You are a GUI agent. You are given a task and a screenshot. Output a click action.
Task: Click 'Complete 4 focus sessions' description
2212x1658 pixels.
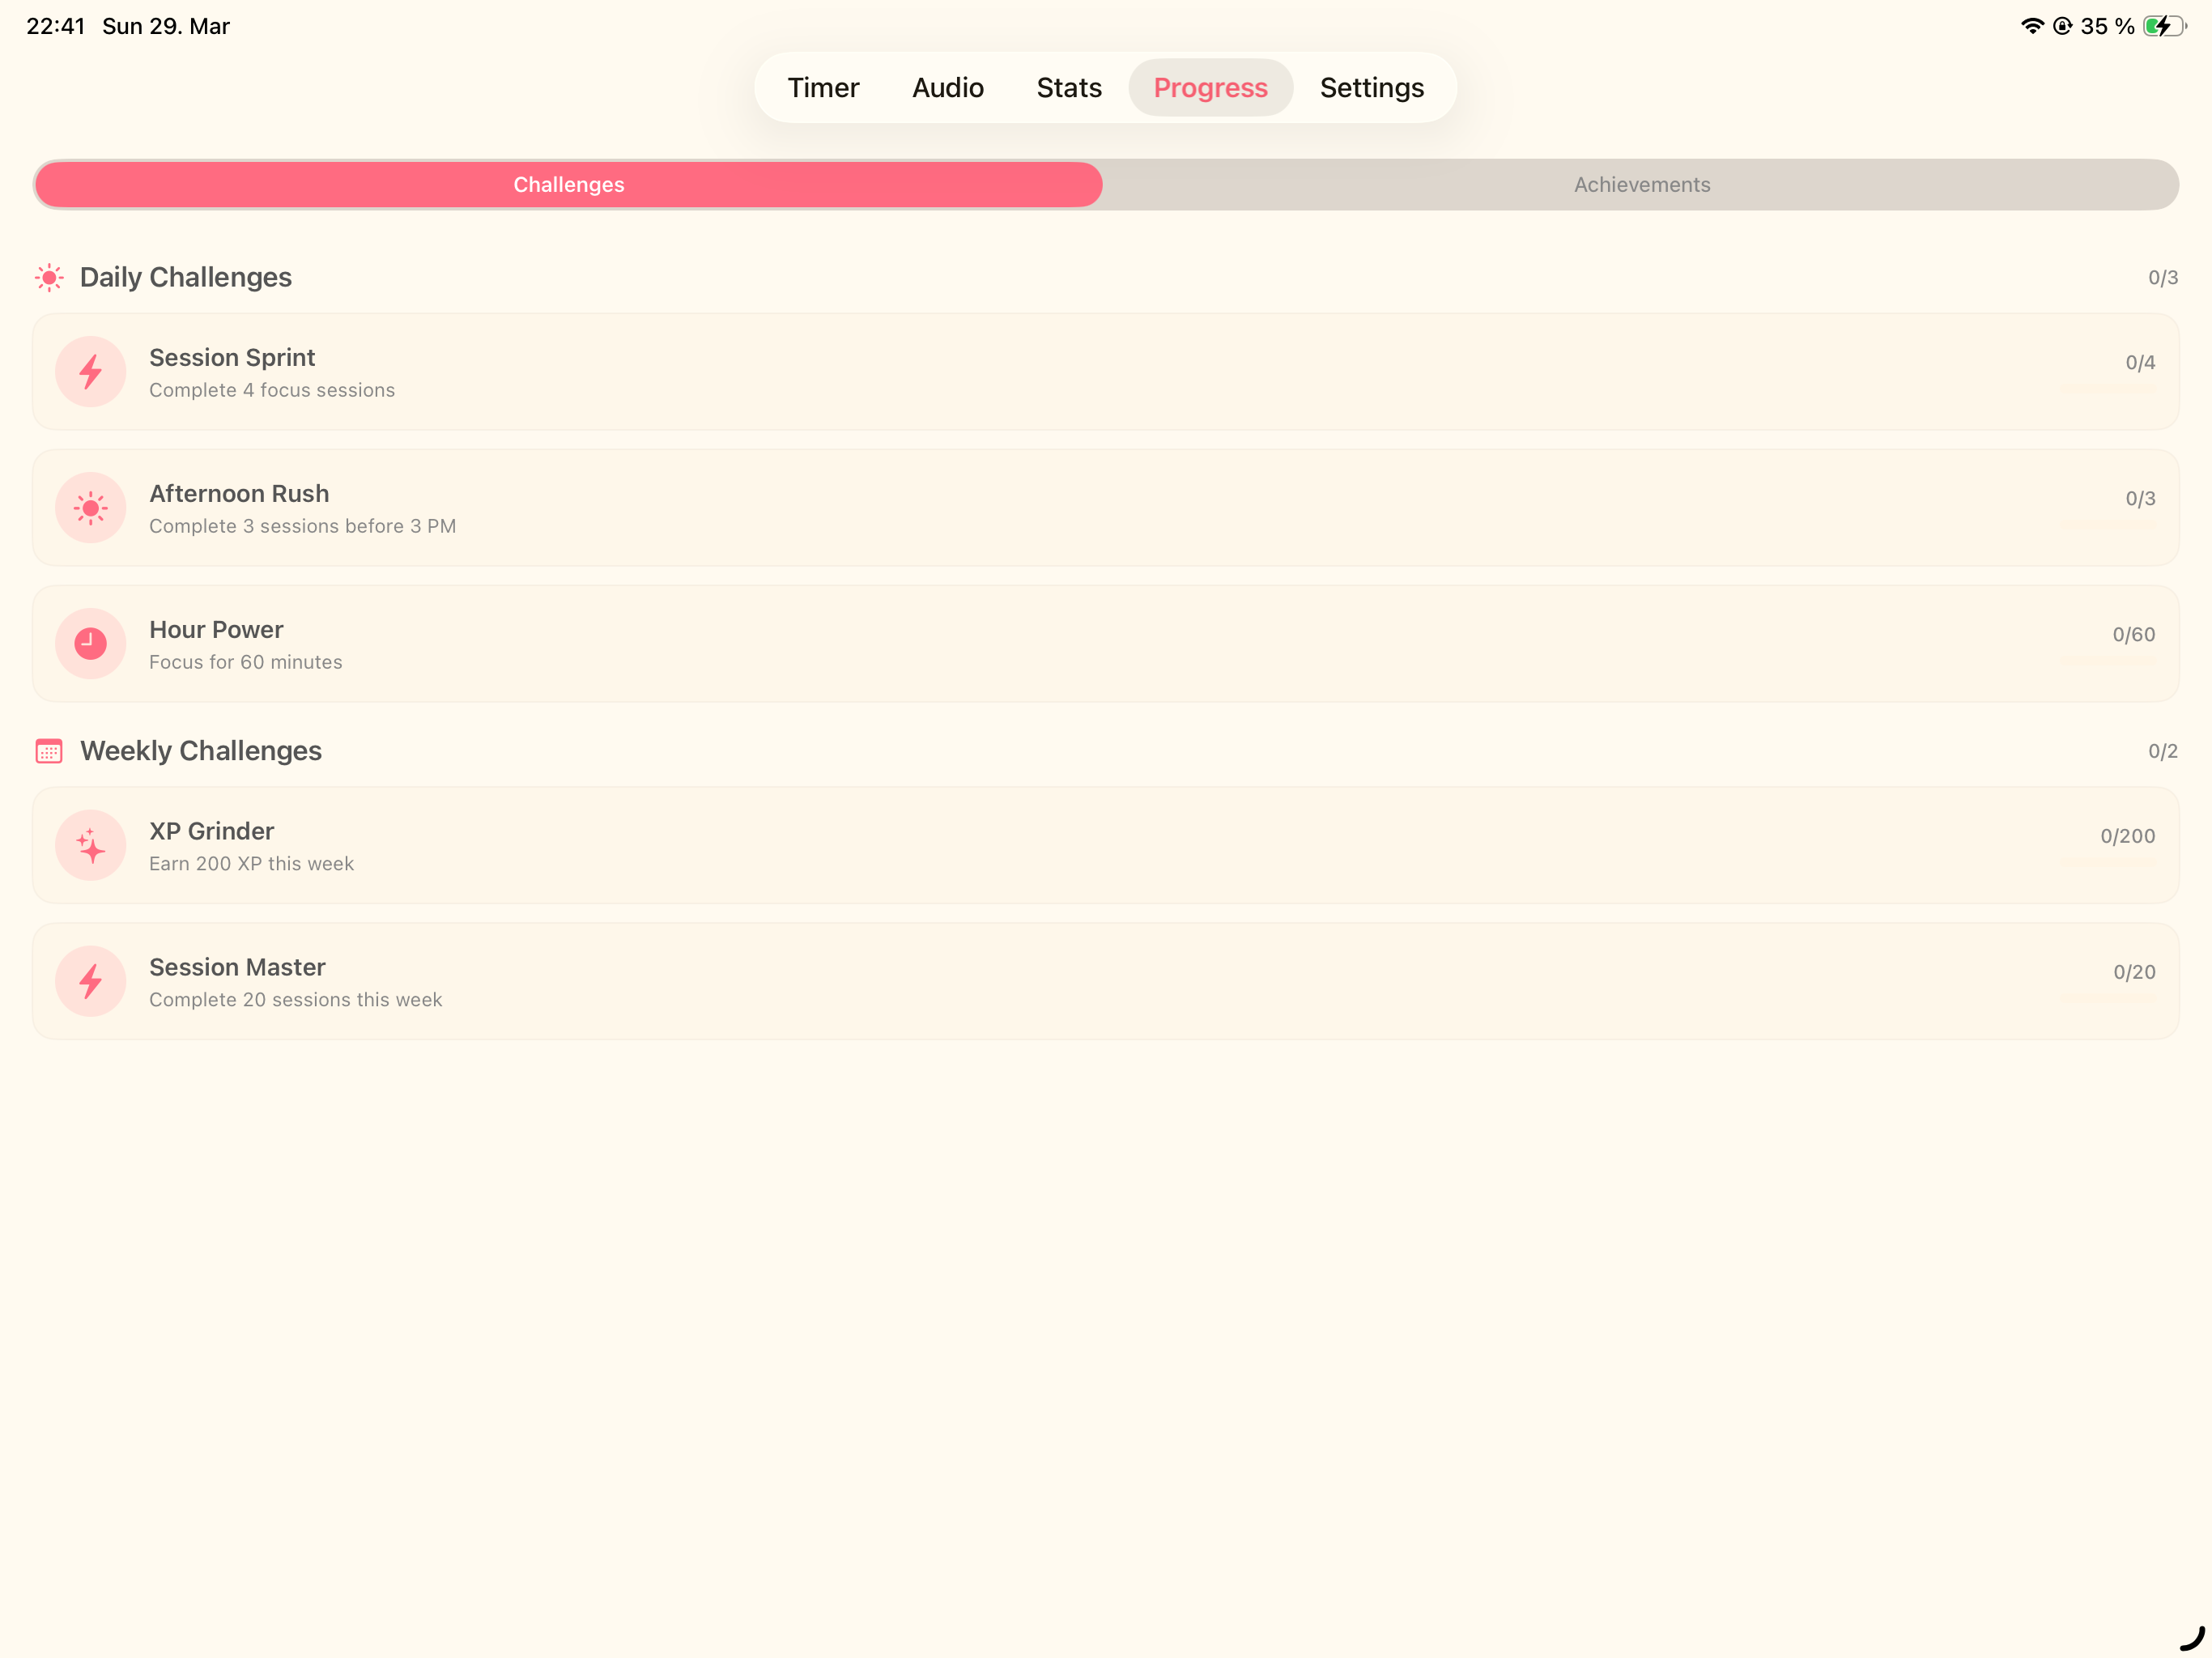272,390
